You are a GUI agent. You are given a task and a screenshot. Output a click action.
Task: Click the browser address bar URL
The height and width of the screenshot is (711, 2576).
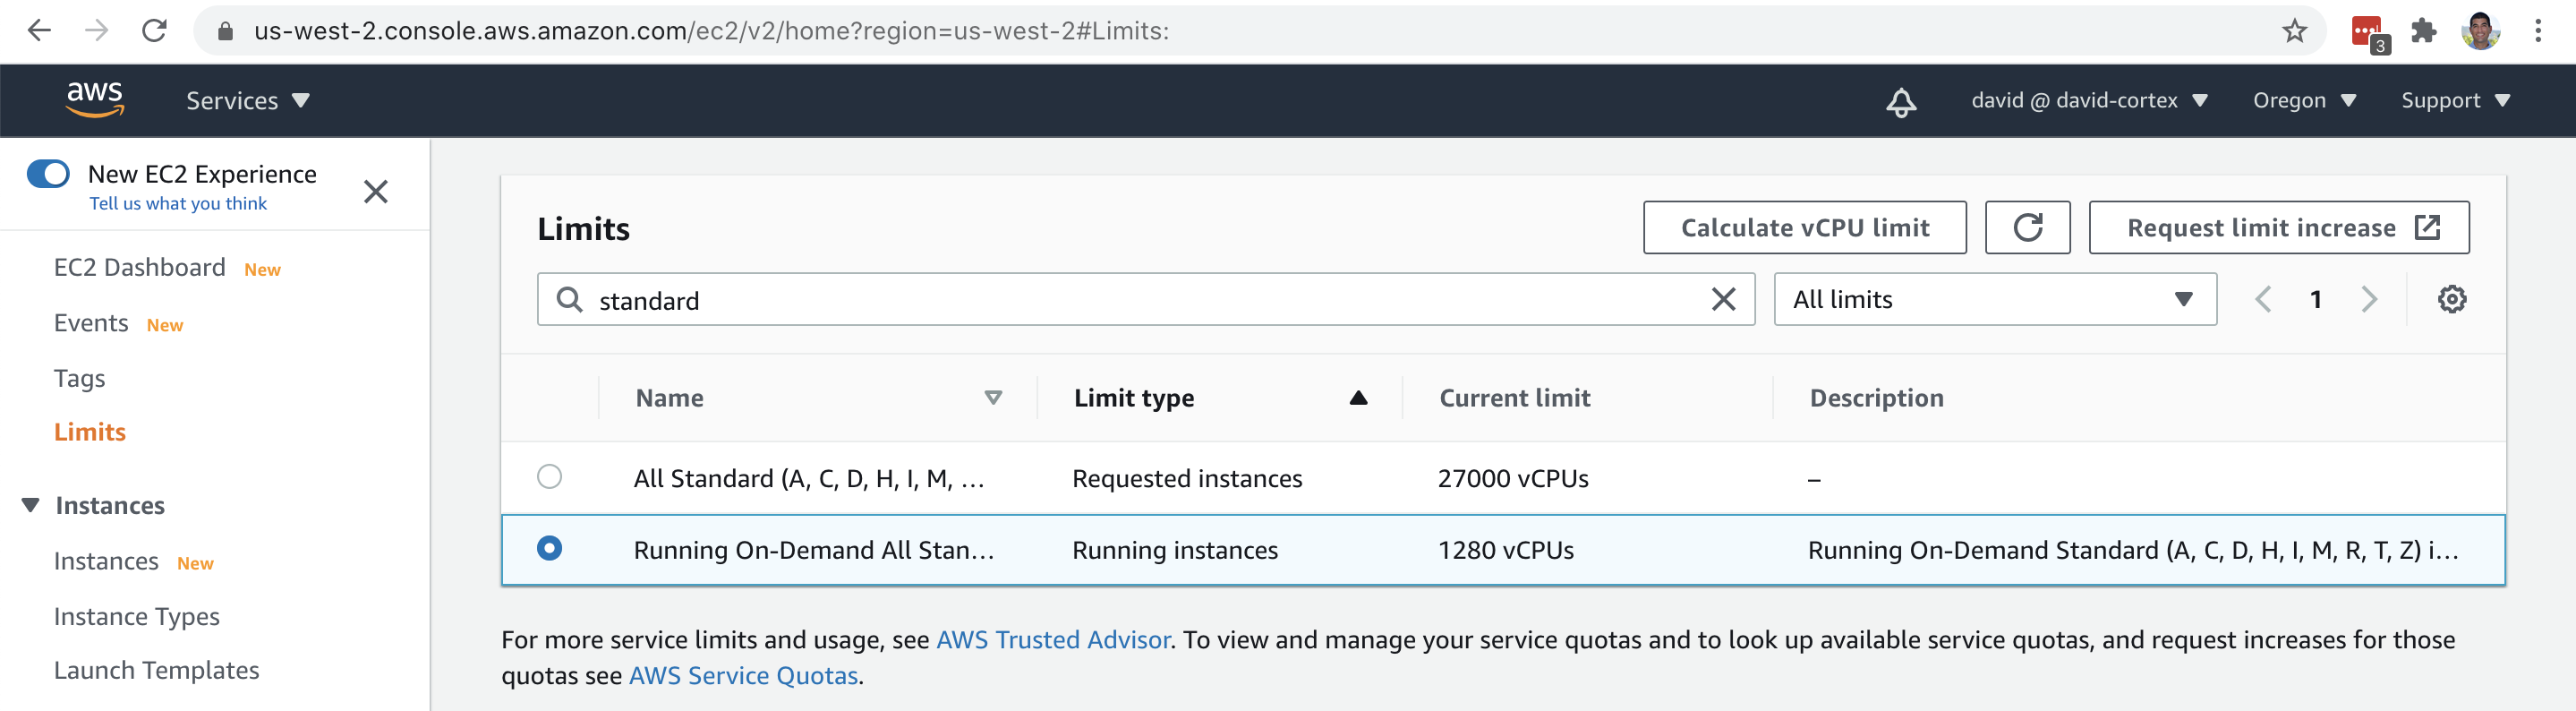[x=711, y=31]
